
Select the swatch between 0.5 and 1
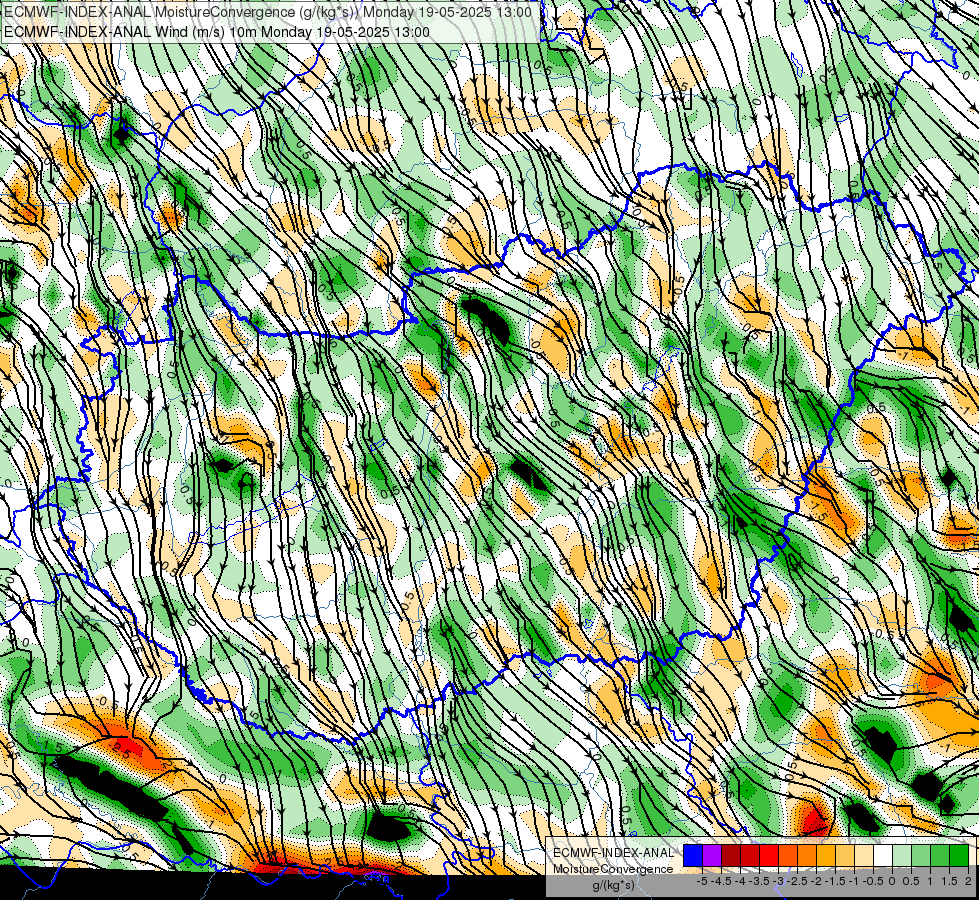pos(921,855)
